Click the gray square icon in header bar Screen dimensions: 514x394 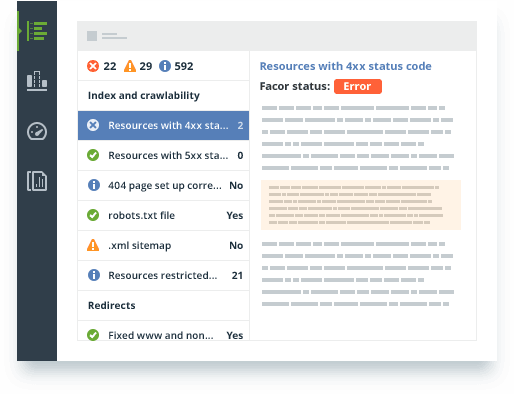pos(92,36)
